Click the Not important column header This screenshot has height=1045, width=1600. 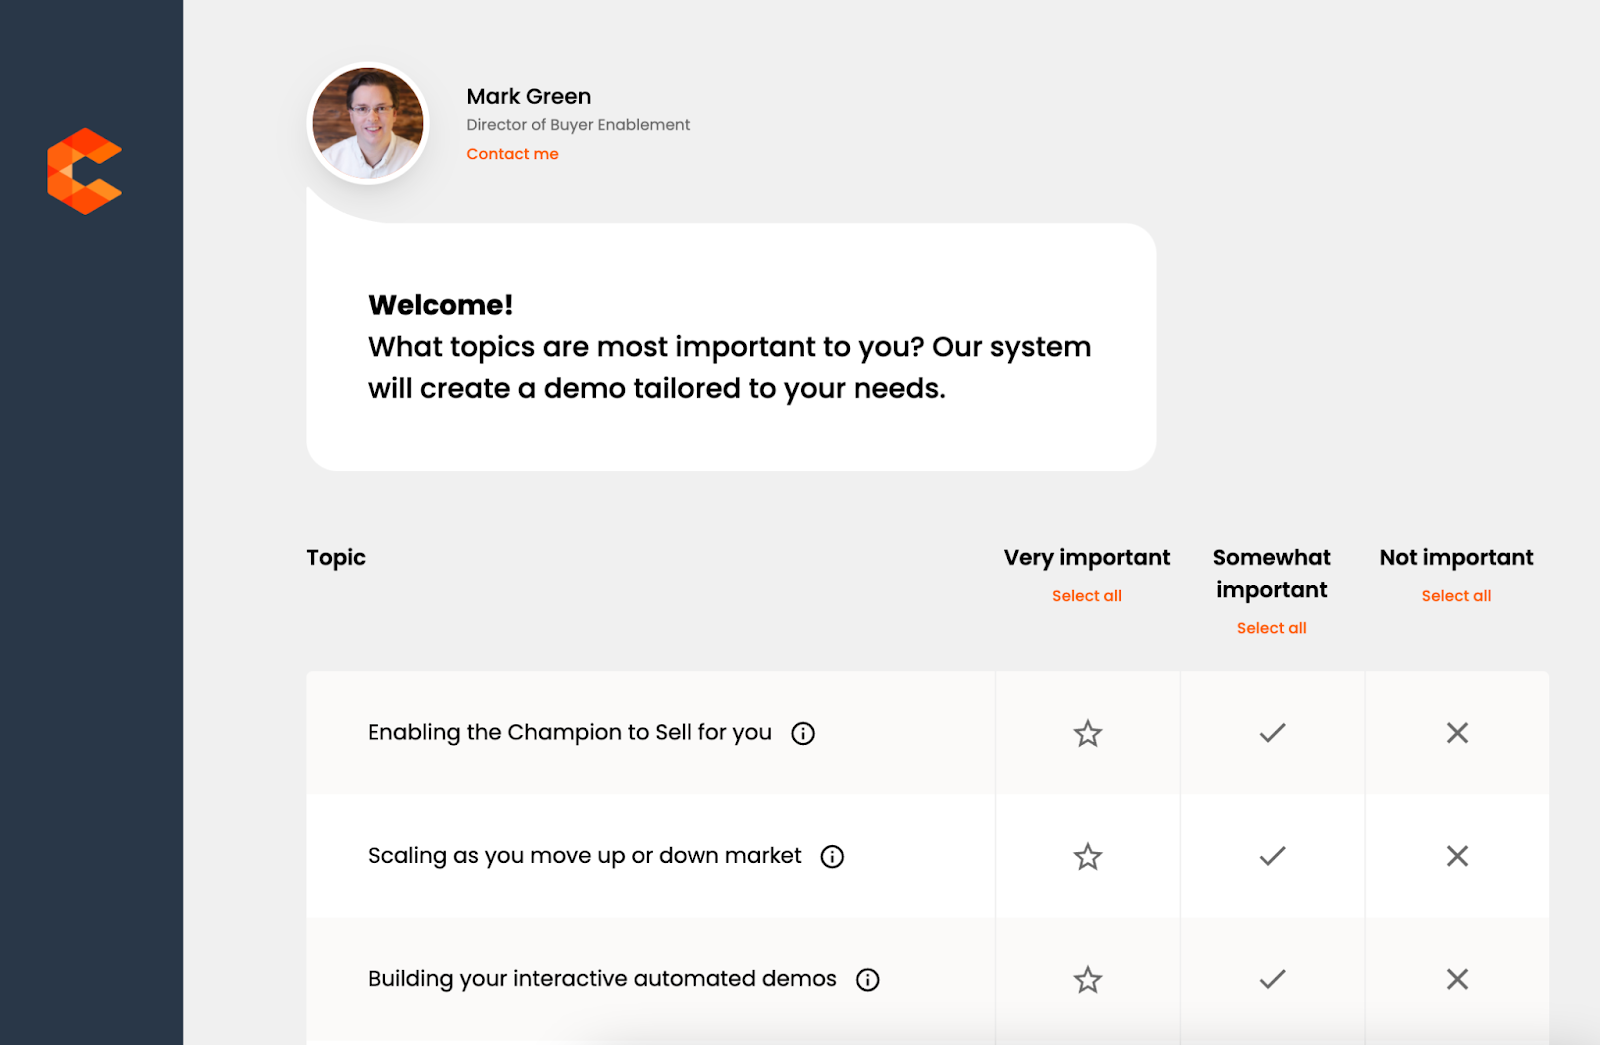[1456, 557]
